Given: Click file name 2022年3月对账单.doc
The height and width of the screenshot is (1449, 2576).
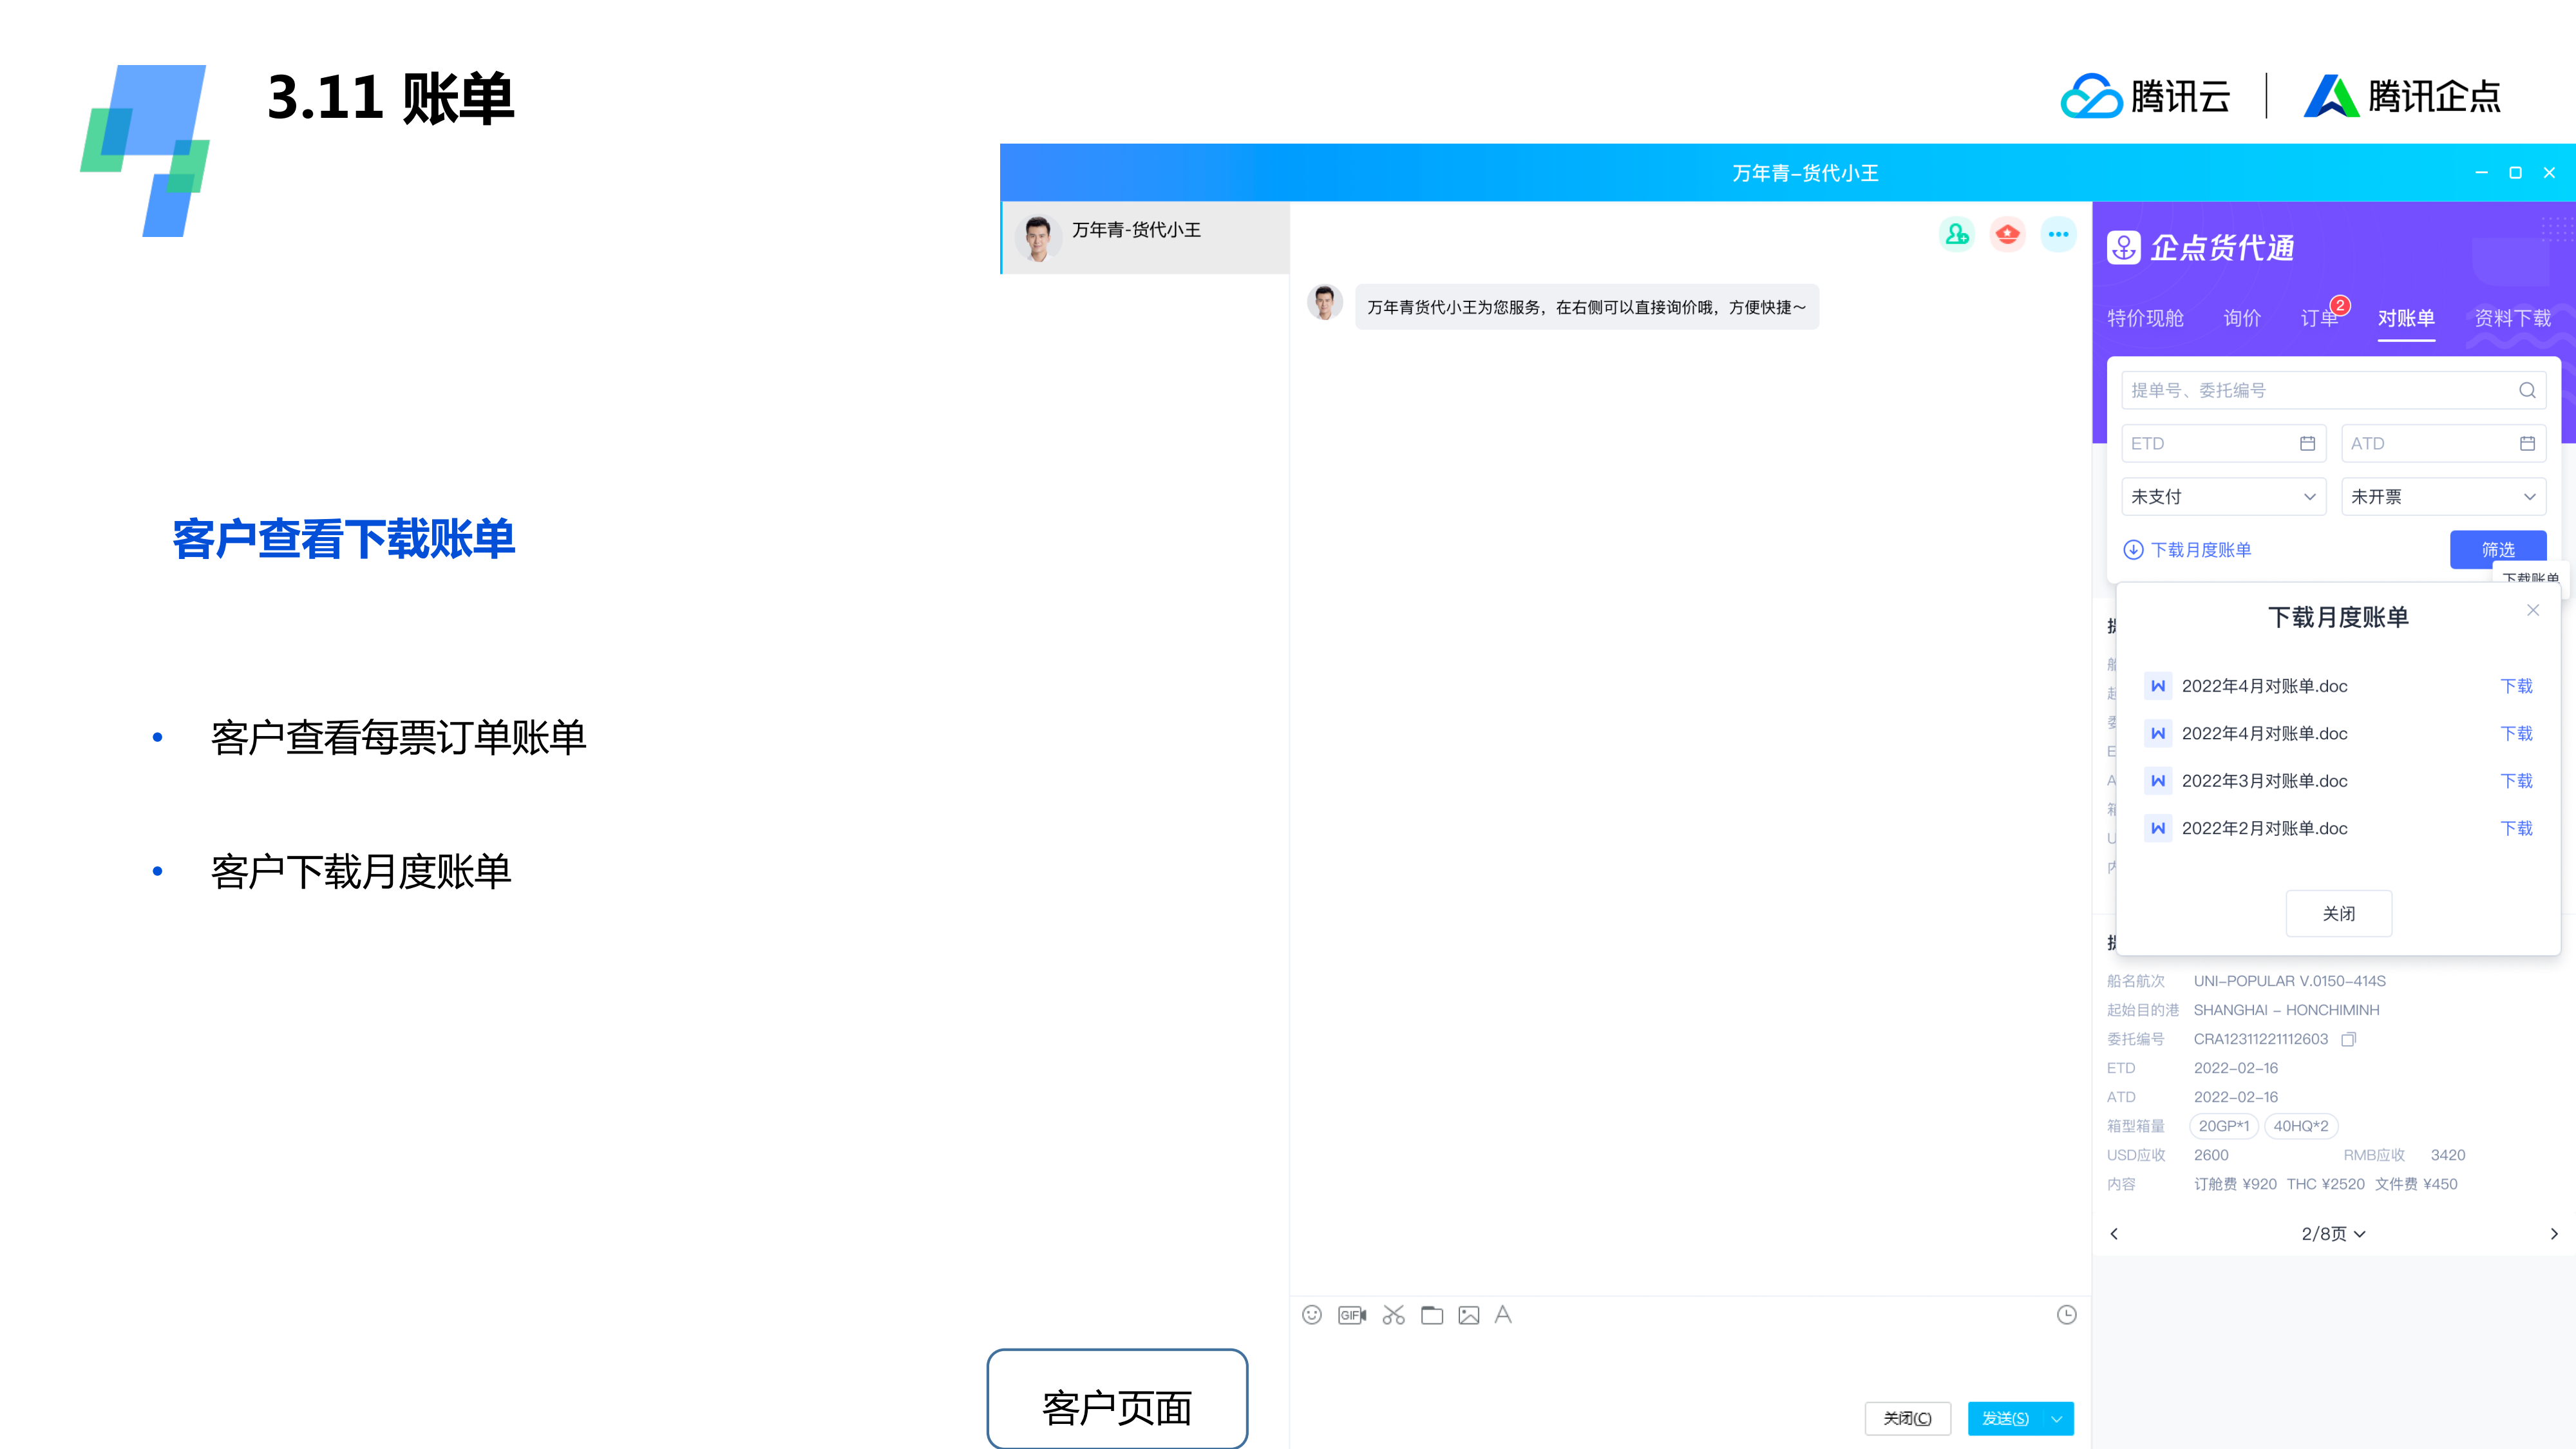Looking at the screenshot, I should pyautogui.click(x=2264, y=781).
